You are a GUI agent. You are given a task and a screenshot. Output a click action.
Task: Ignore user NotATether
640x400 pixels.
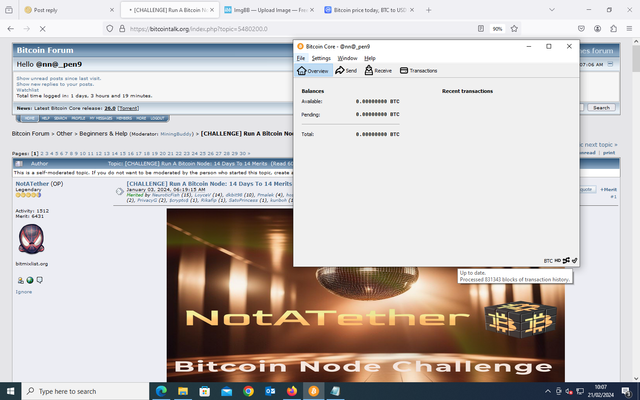(x=23, y=292)
